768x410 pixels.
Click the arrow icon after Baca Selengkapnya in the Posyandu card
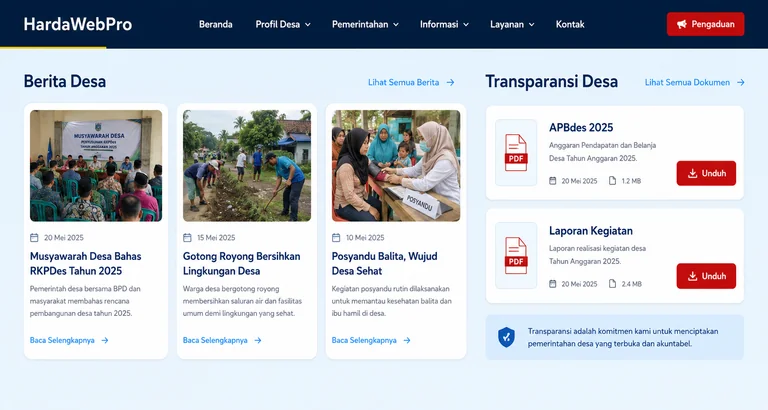pos(407,340)
